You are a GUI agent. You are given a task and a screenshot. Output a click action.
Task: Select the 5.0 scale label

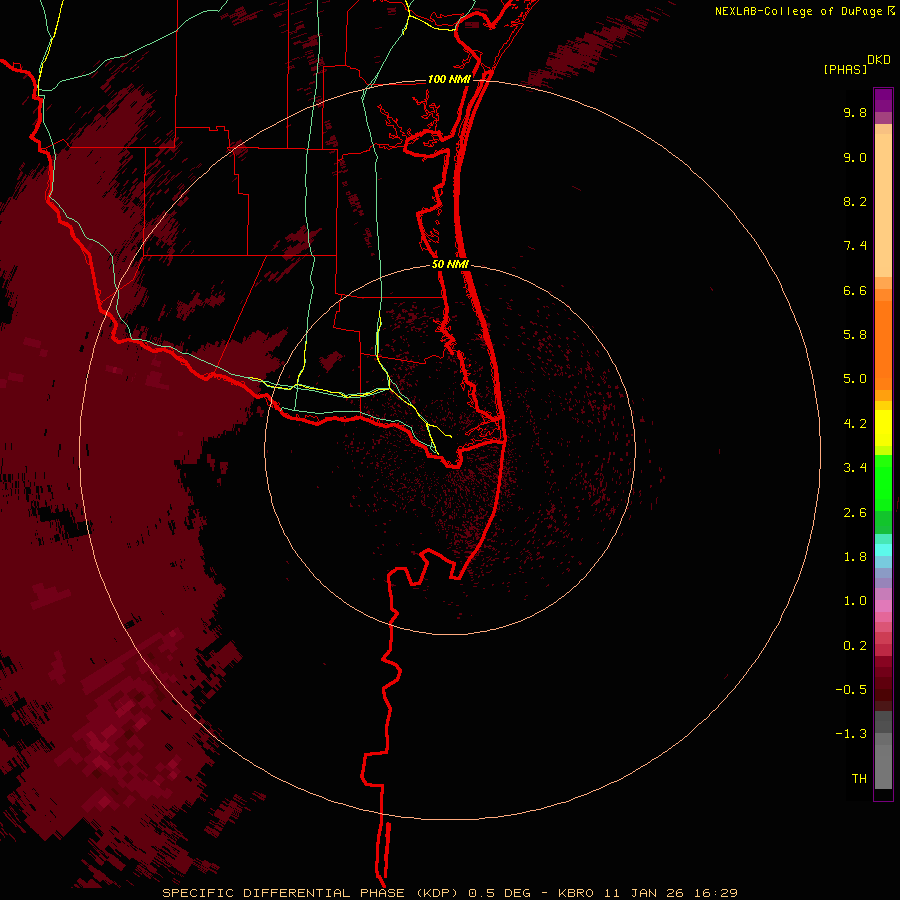(855, 379)
